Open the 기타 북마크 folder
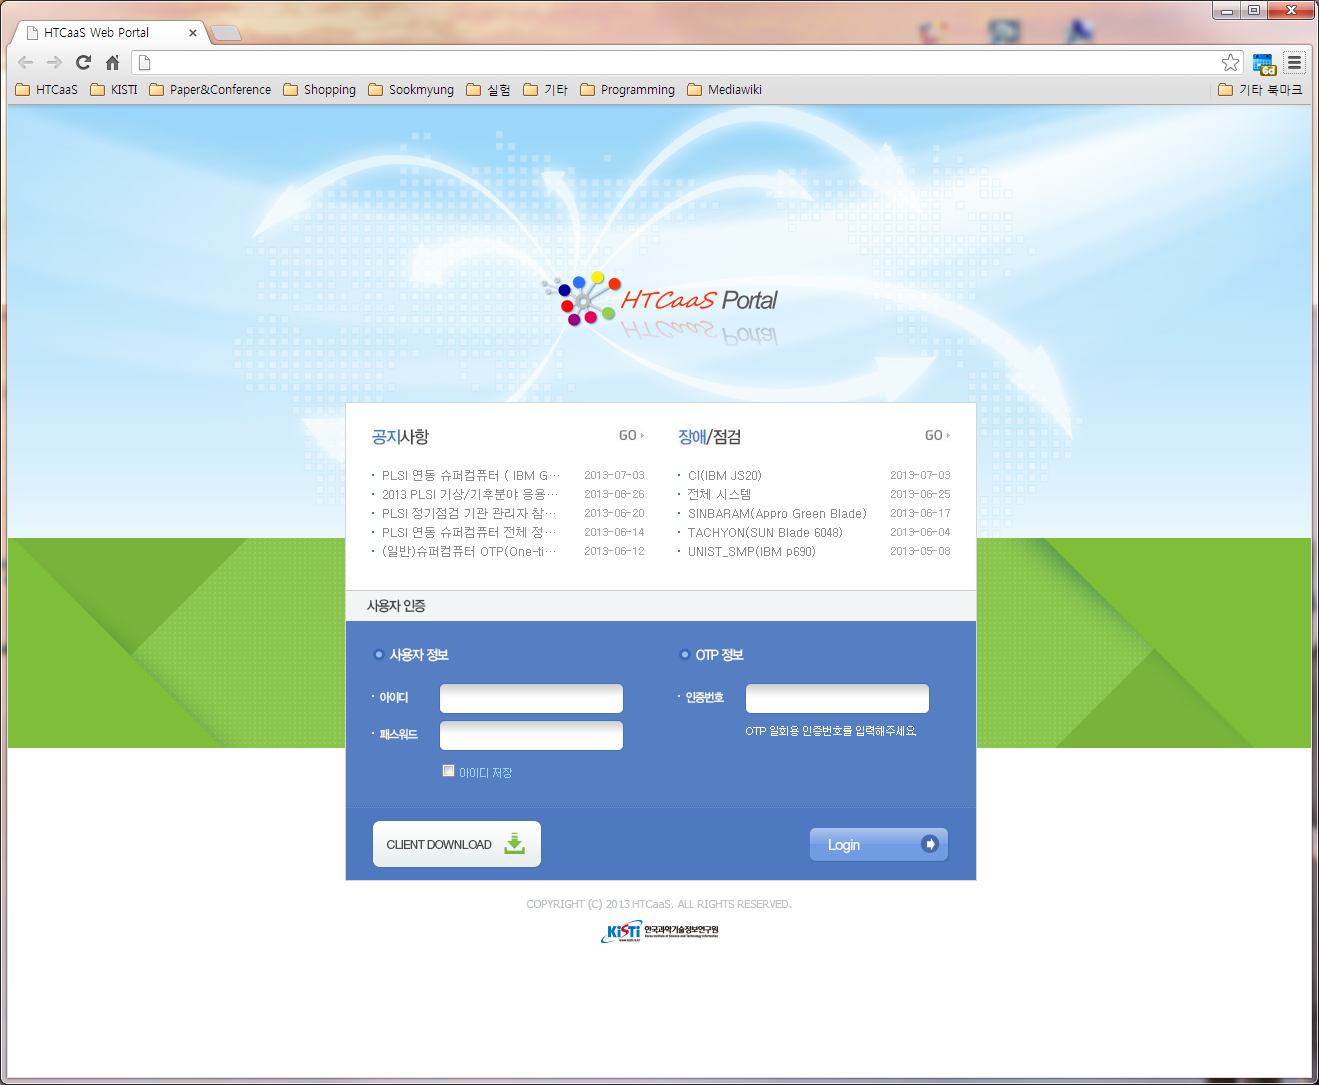Image resolution: width=1319 pixels, height=1085 pixels. [x=1260, y=90]
